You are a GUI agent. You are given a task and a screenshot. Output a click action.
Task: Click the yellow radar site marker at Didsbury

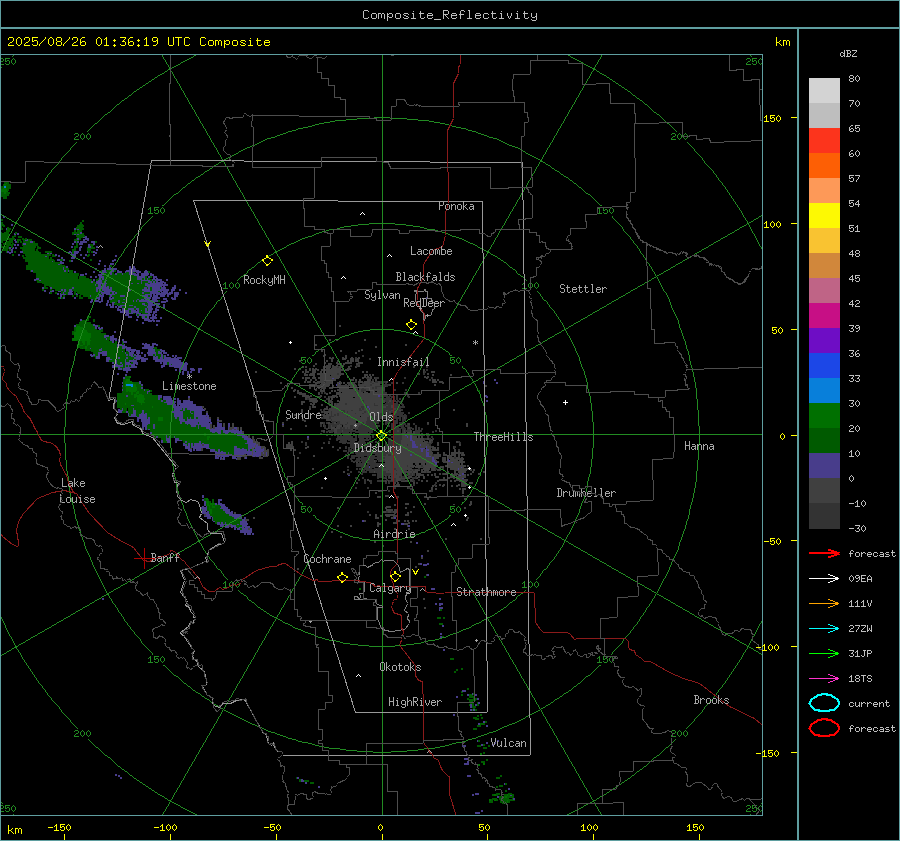tap(382, 436)
